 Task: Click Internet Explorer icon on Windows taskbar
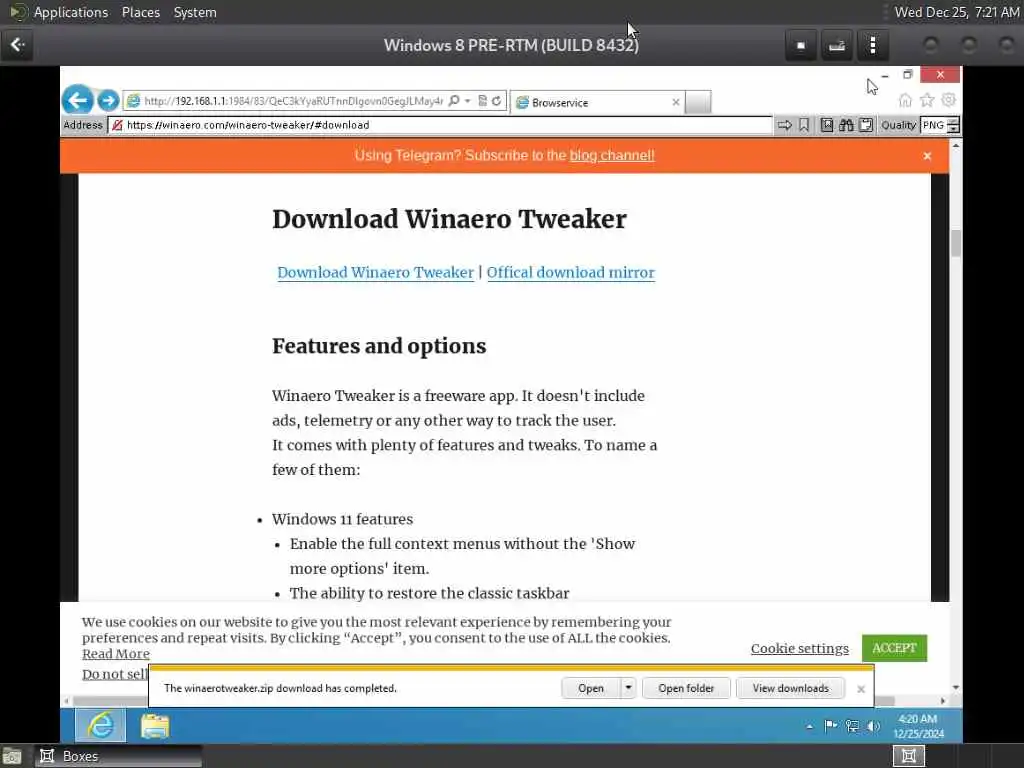click(101, 726)
